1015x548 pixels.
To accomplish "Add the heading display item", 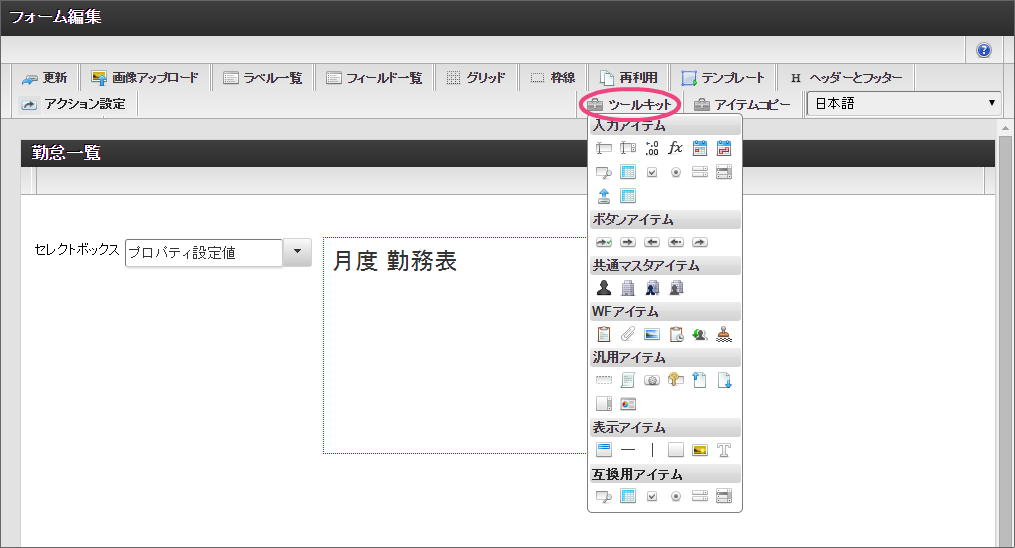I will (603, 450).
